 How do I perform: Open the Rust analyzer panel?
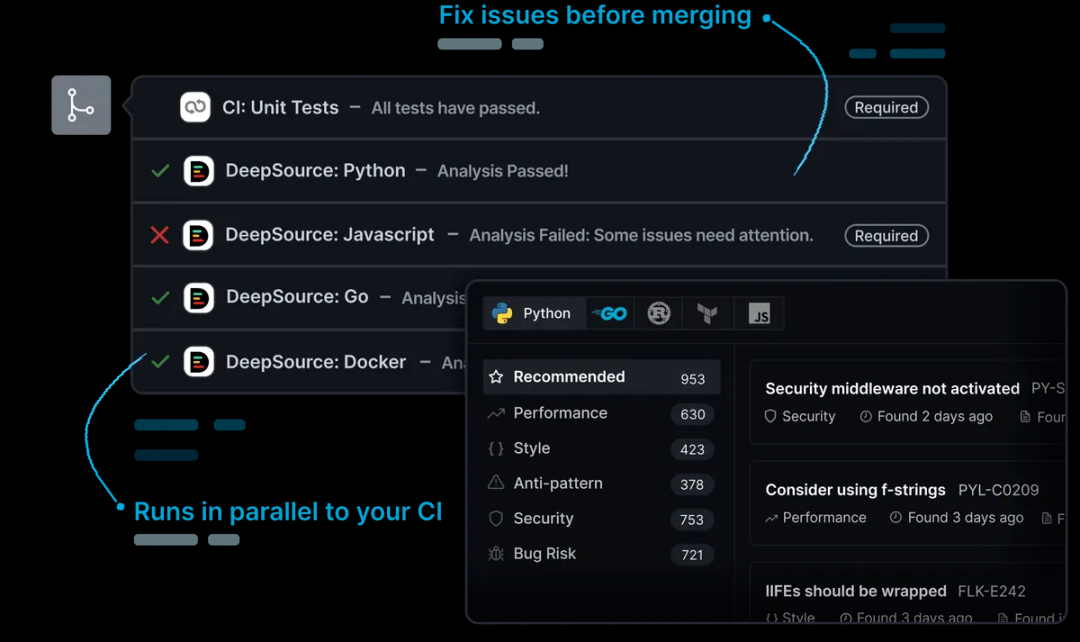click(659, 312)
